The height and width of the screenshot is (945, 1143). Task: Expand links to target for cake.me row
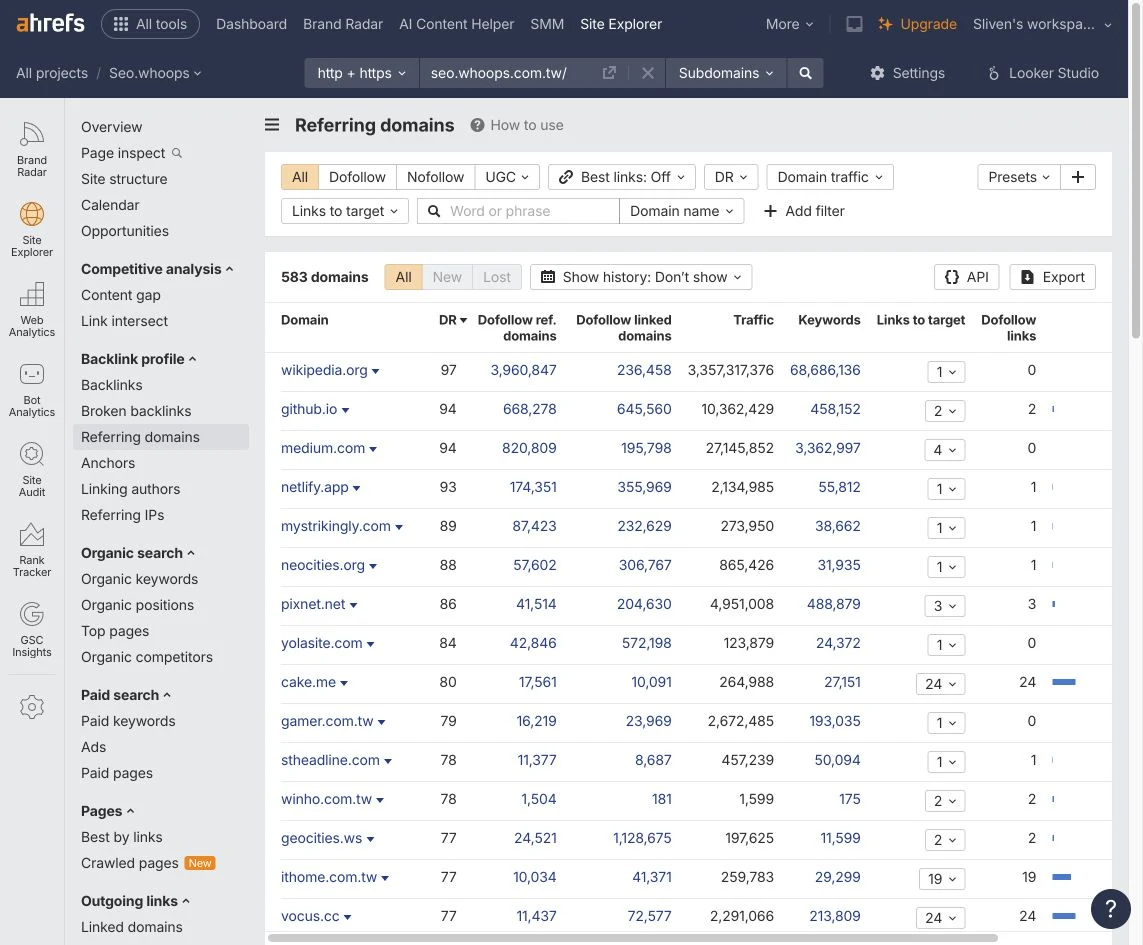pyautogui.click(x=940, y=683)
